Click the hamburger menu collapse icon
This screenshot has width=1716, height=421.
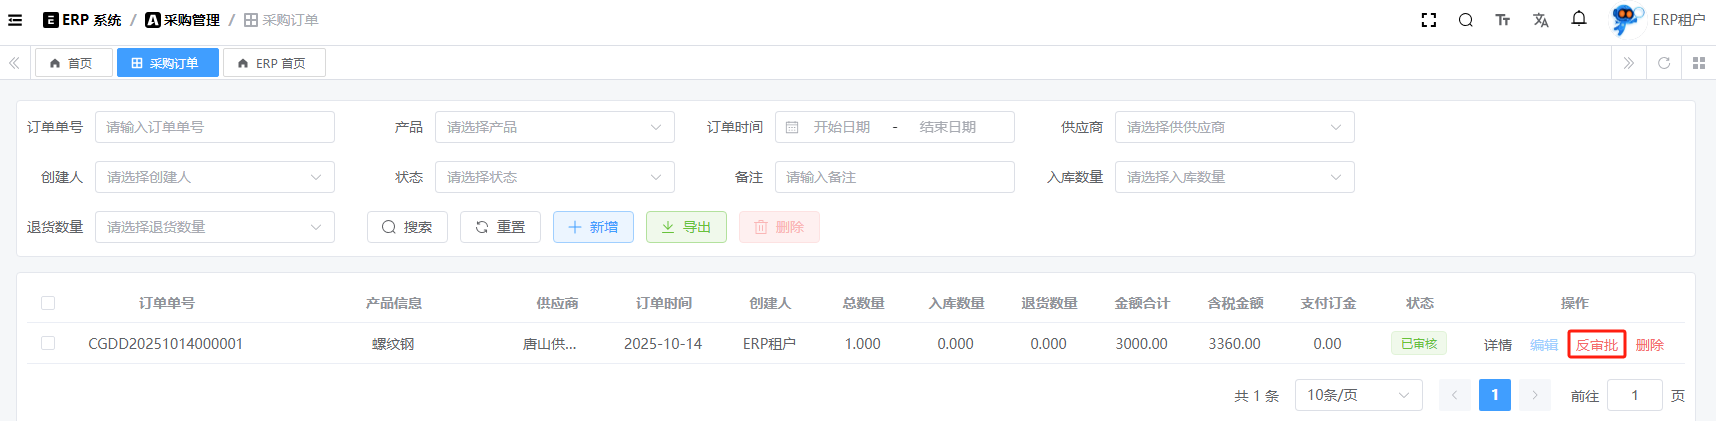tap(15, 20)
